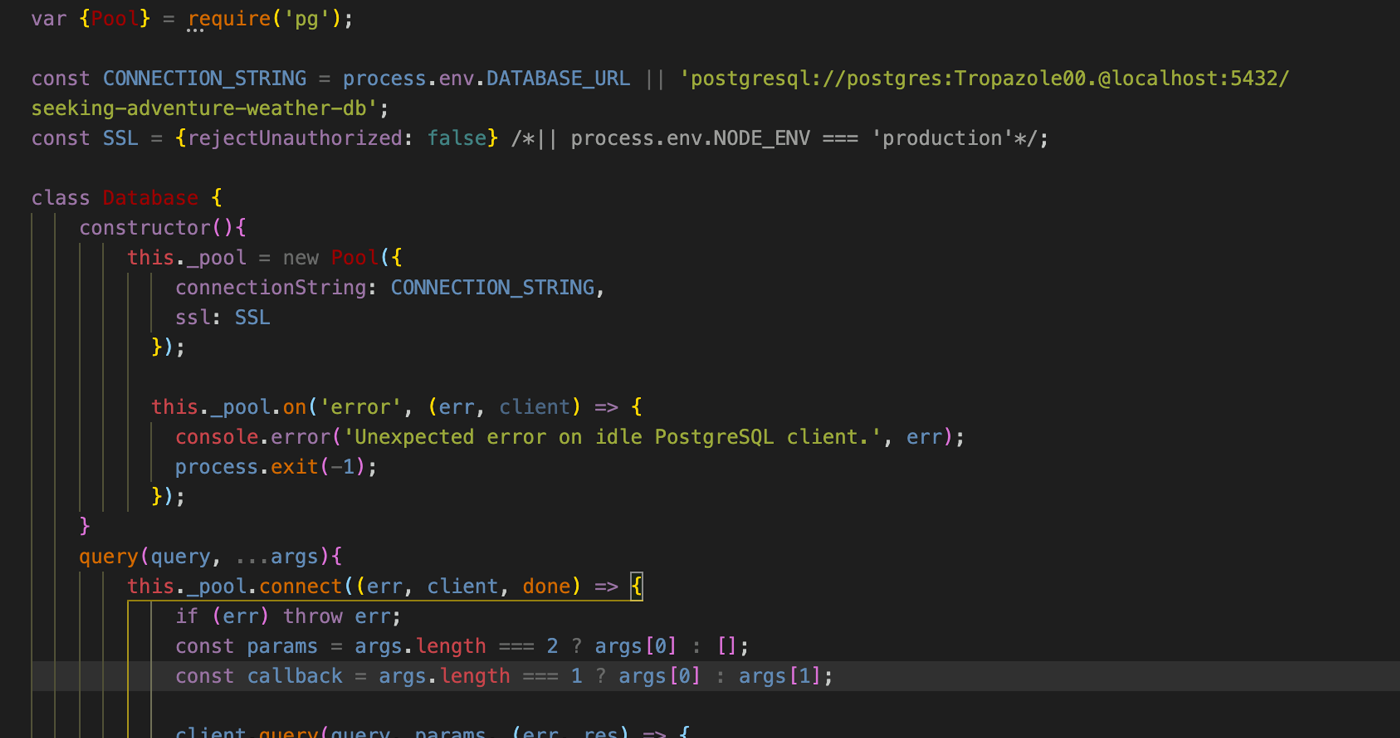
Task: Click the number 2 in params comparison
Action: (x=553, y=647)
